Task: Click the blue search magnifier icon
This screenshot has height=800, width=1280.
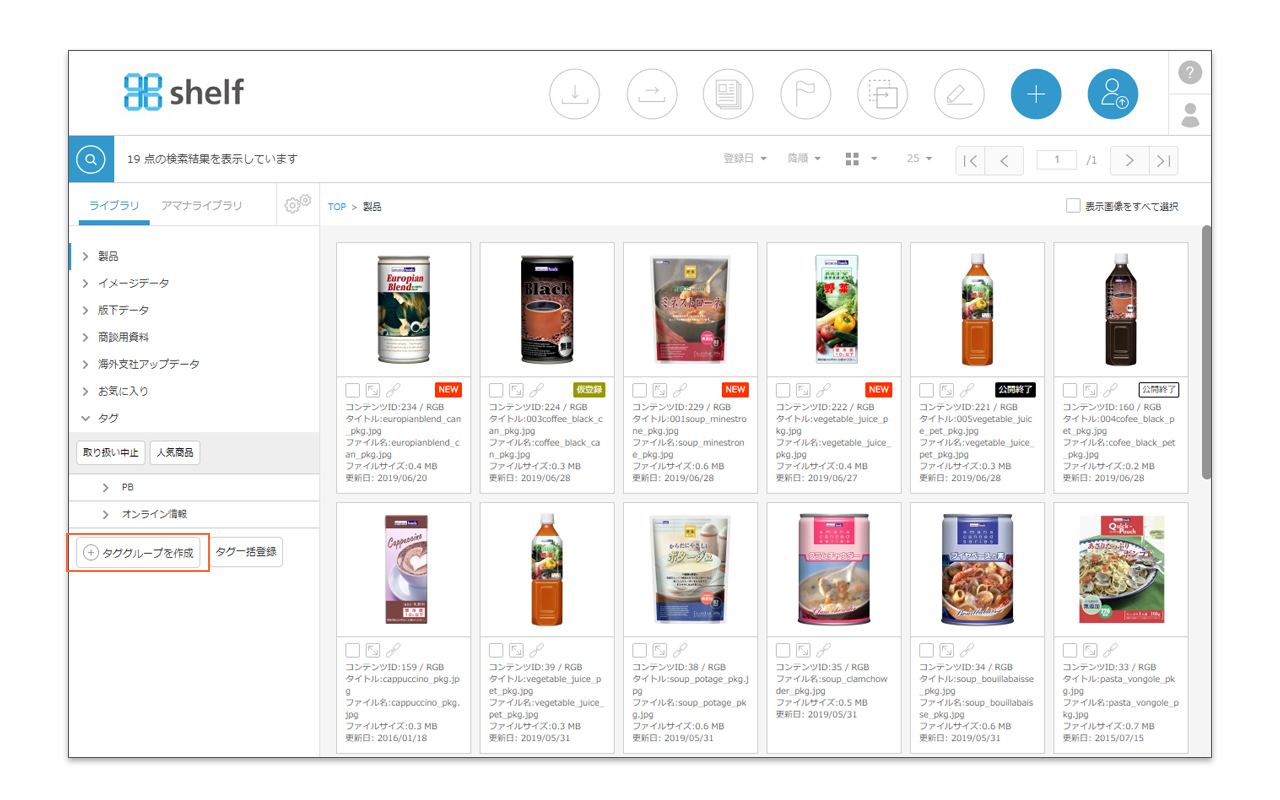Action: 91,159
